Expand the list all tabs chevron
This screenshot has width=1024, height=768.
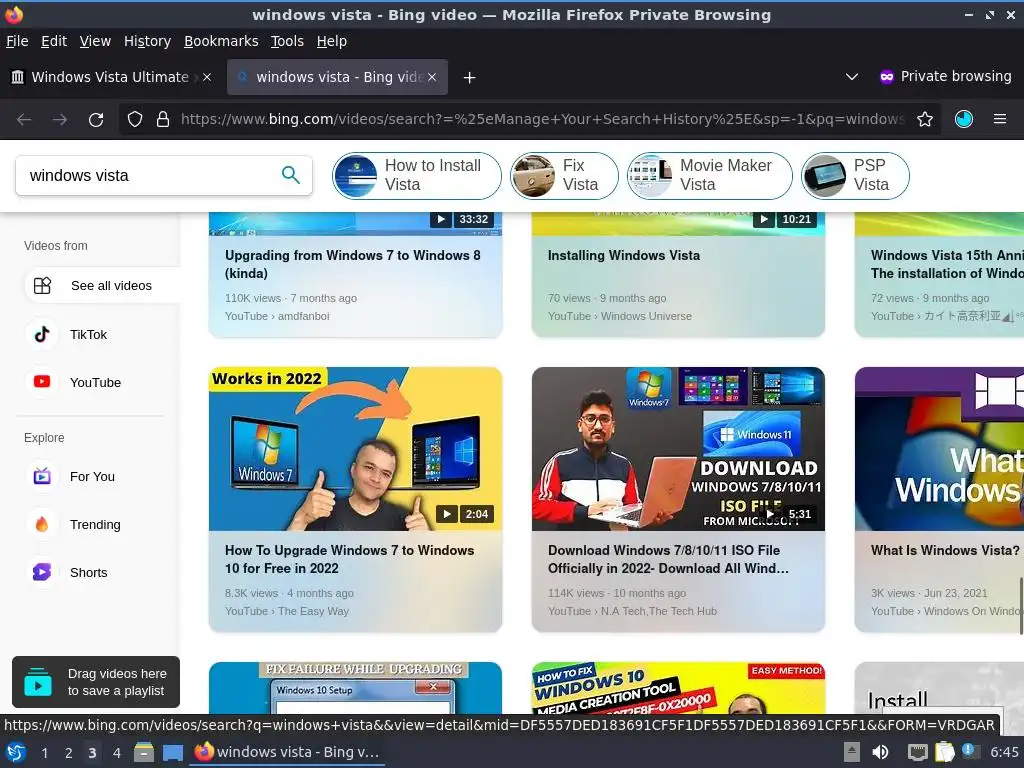(852, 77)
